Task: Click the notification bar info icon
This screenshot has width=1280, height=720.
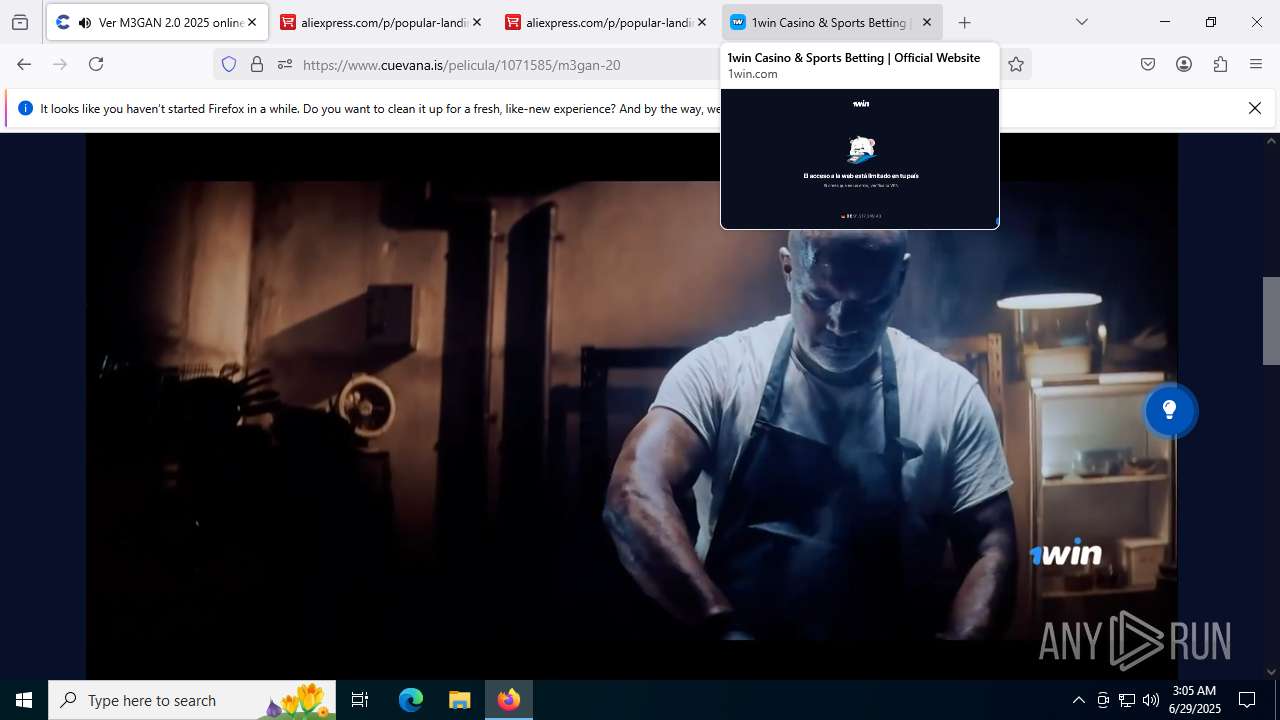Action: click(25, 108)
